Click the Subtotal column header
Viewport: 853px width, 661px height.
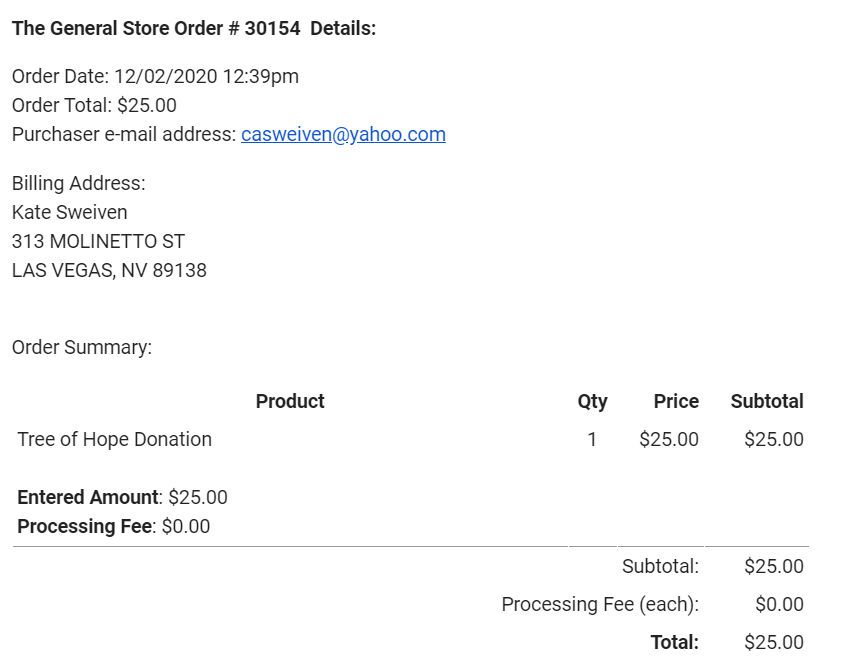(x=767, y=401)
